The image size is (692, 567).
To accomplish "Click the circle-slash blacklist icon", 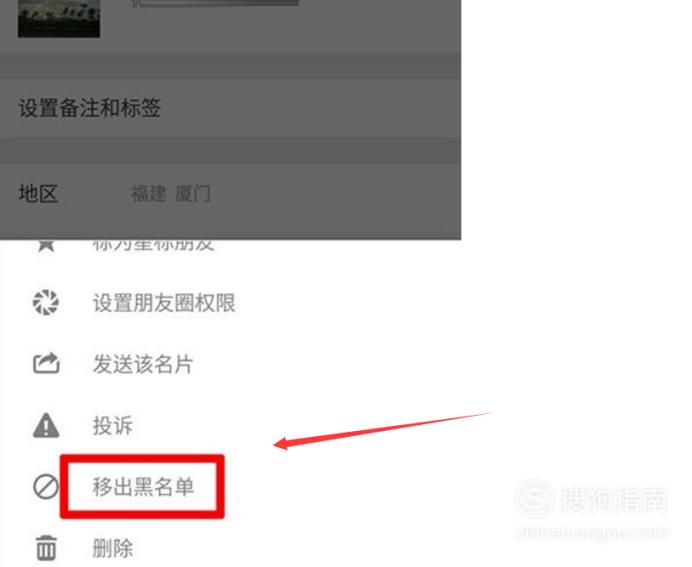I will click(x=46, y=487).
